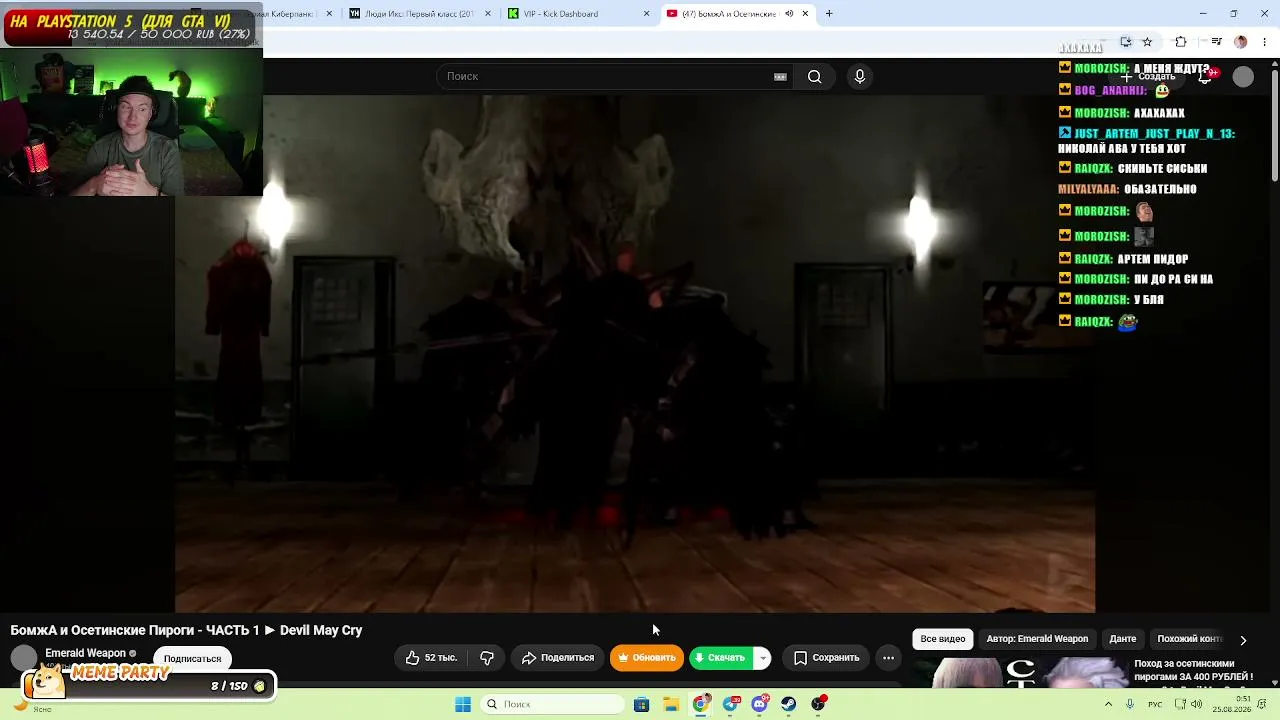Switch to the VIP - Kick Dashboard tab

(x=576, y=14)
